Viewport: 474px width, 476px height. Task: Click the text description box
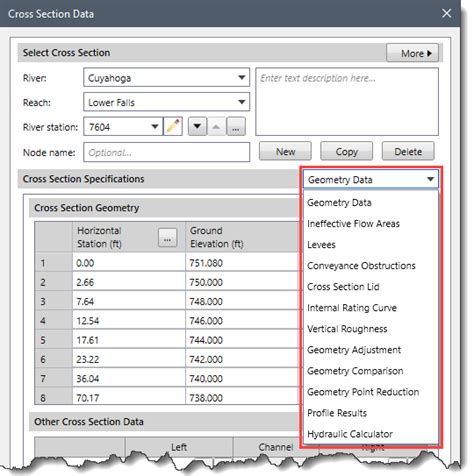(x=347, y=102)
